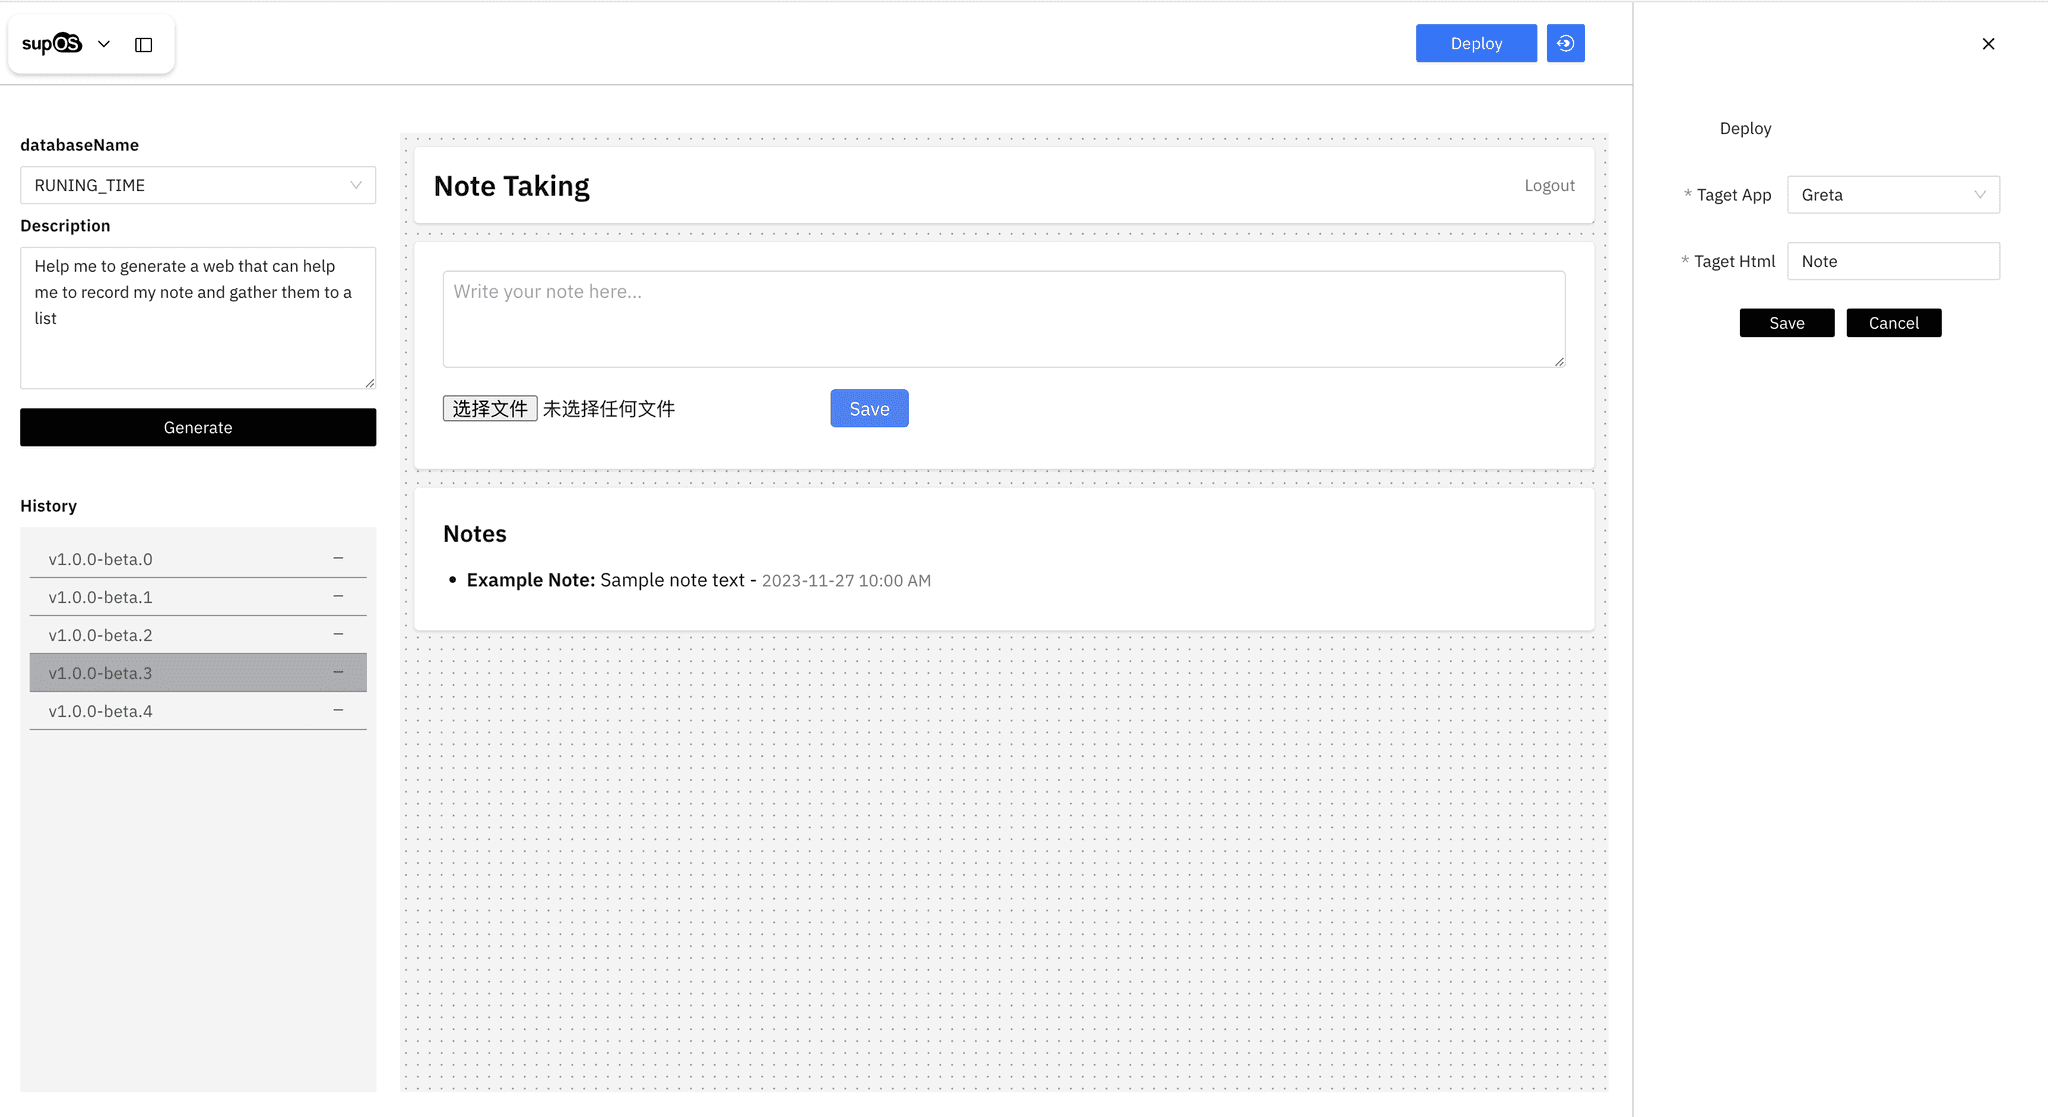
Task: Click the Description label above the text area
Action: [65, 226]
